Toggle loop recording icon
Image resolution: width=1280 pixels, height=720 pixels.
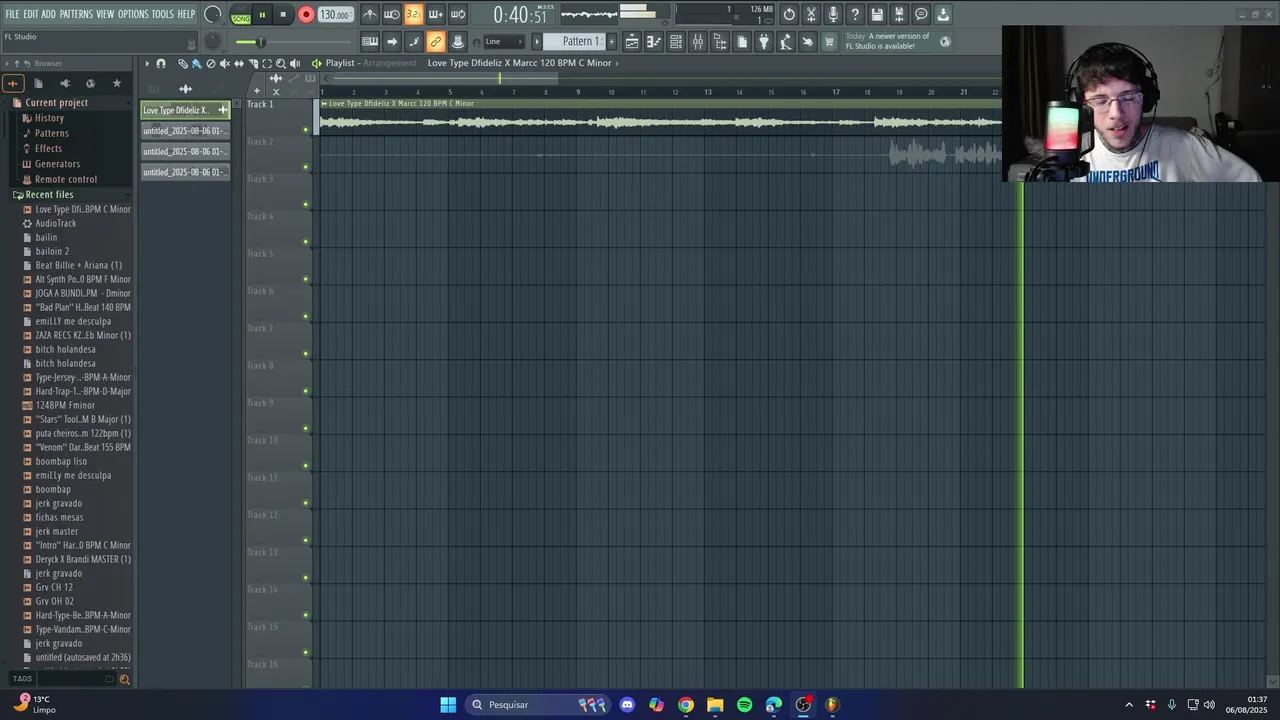(x=458, y=14)
